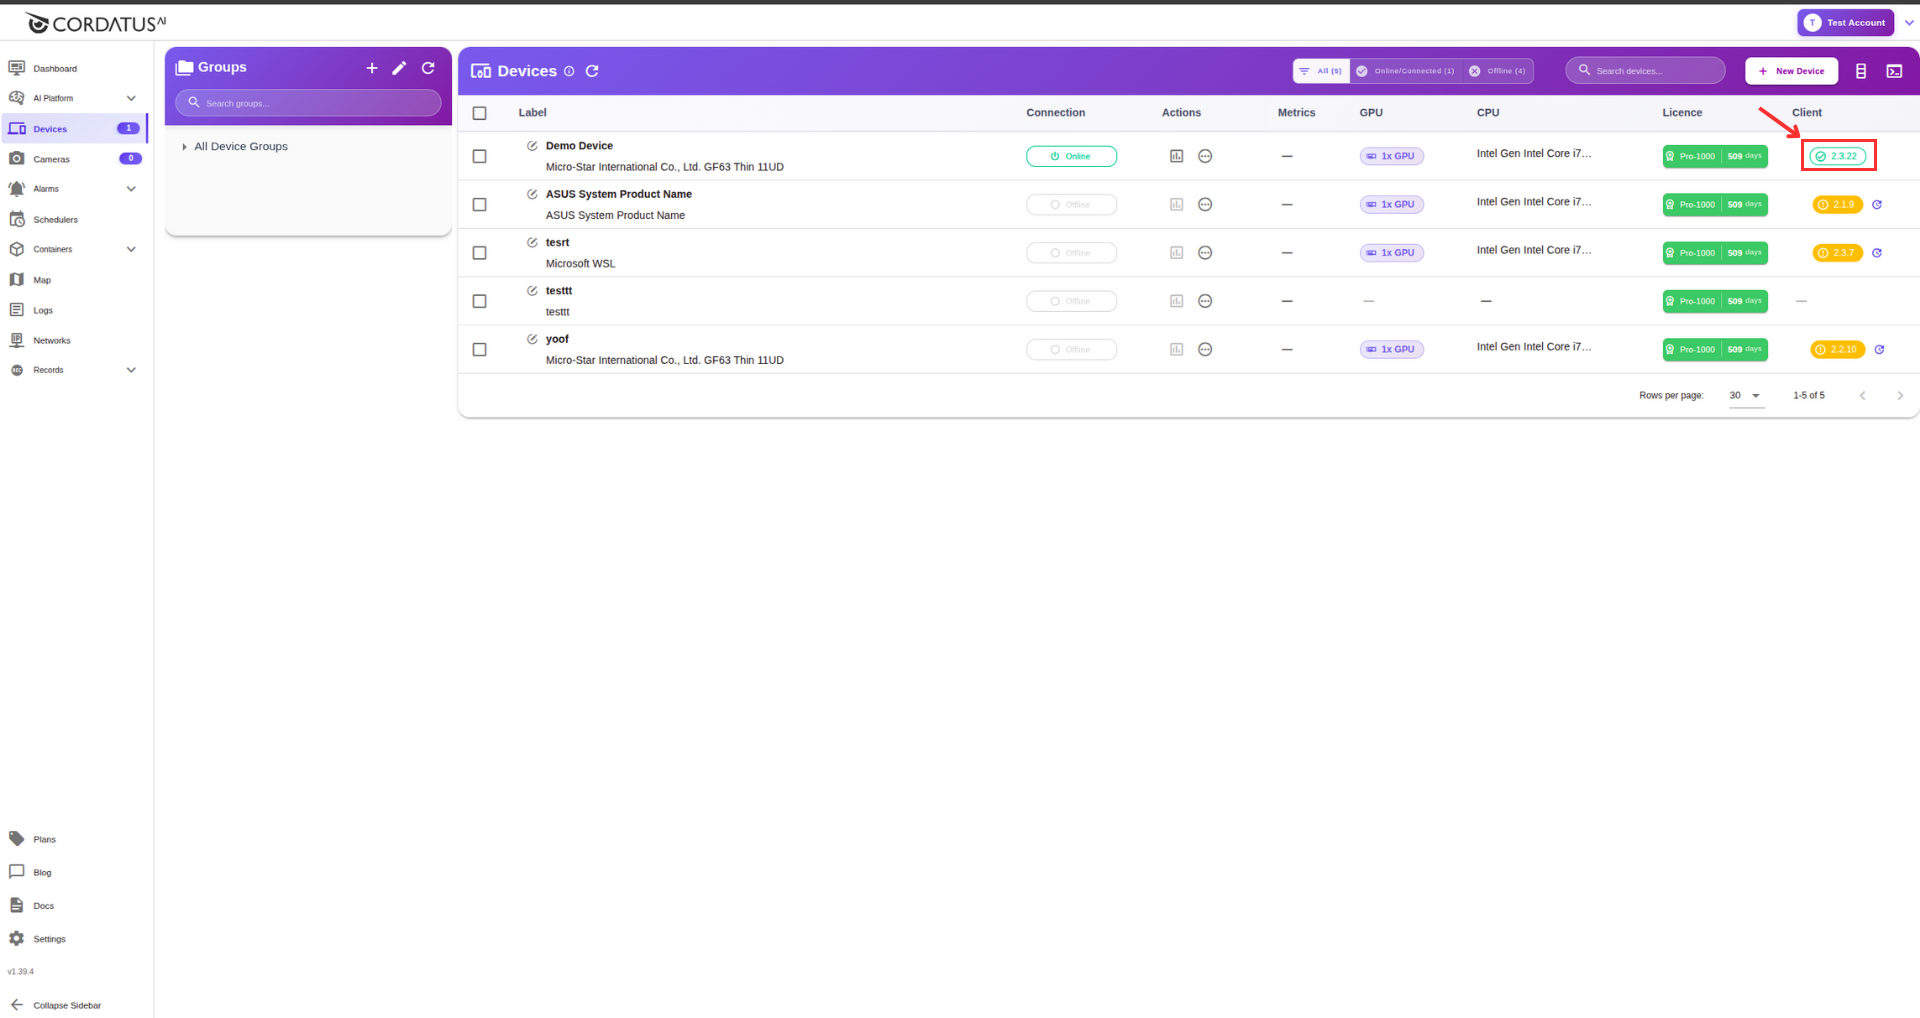The height and width of the screenshot is (1018, 1920).
Task: Filter by Online/Connected devices
Action: (1406, 71)
